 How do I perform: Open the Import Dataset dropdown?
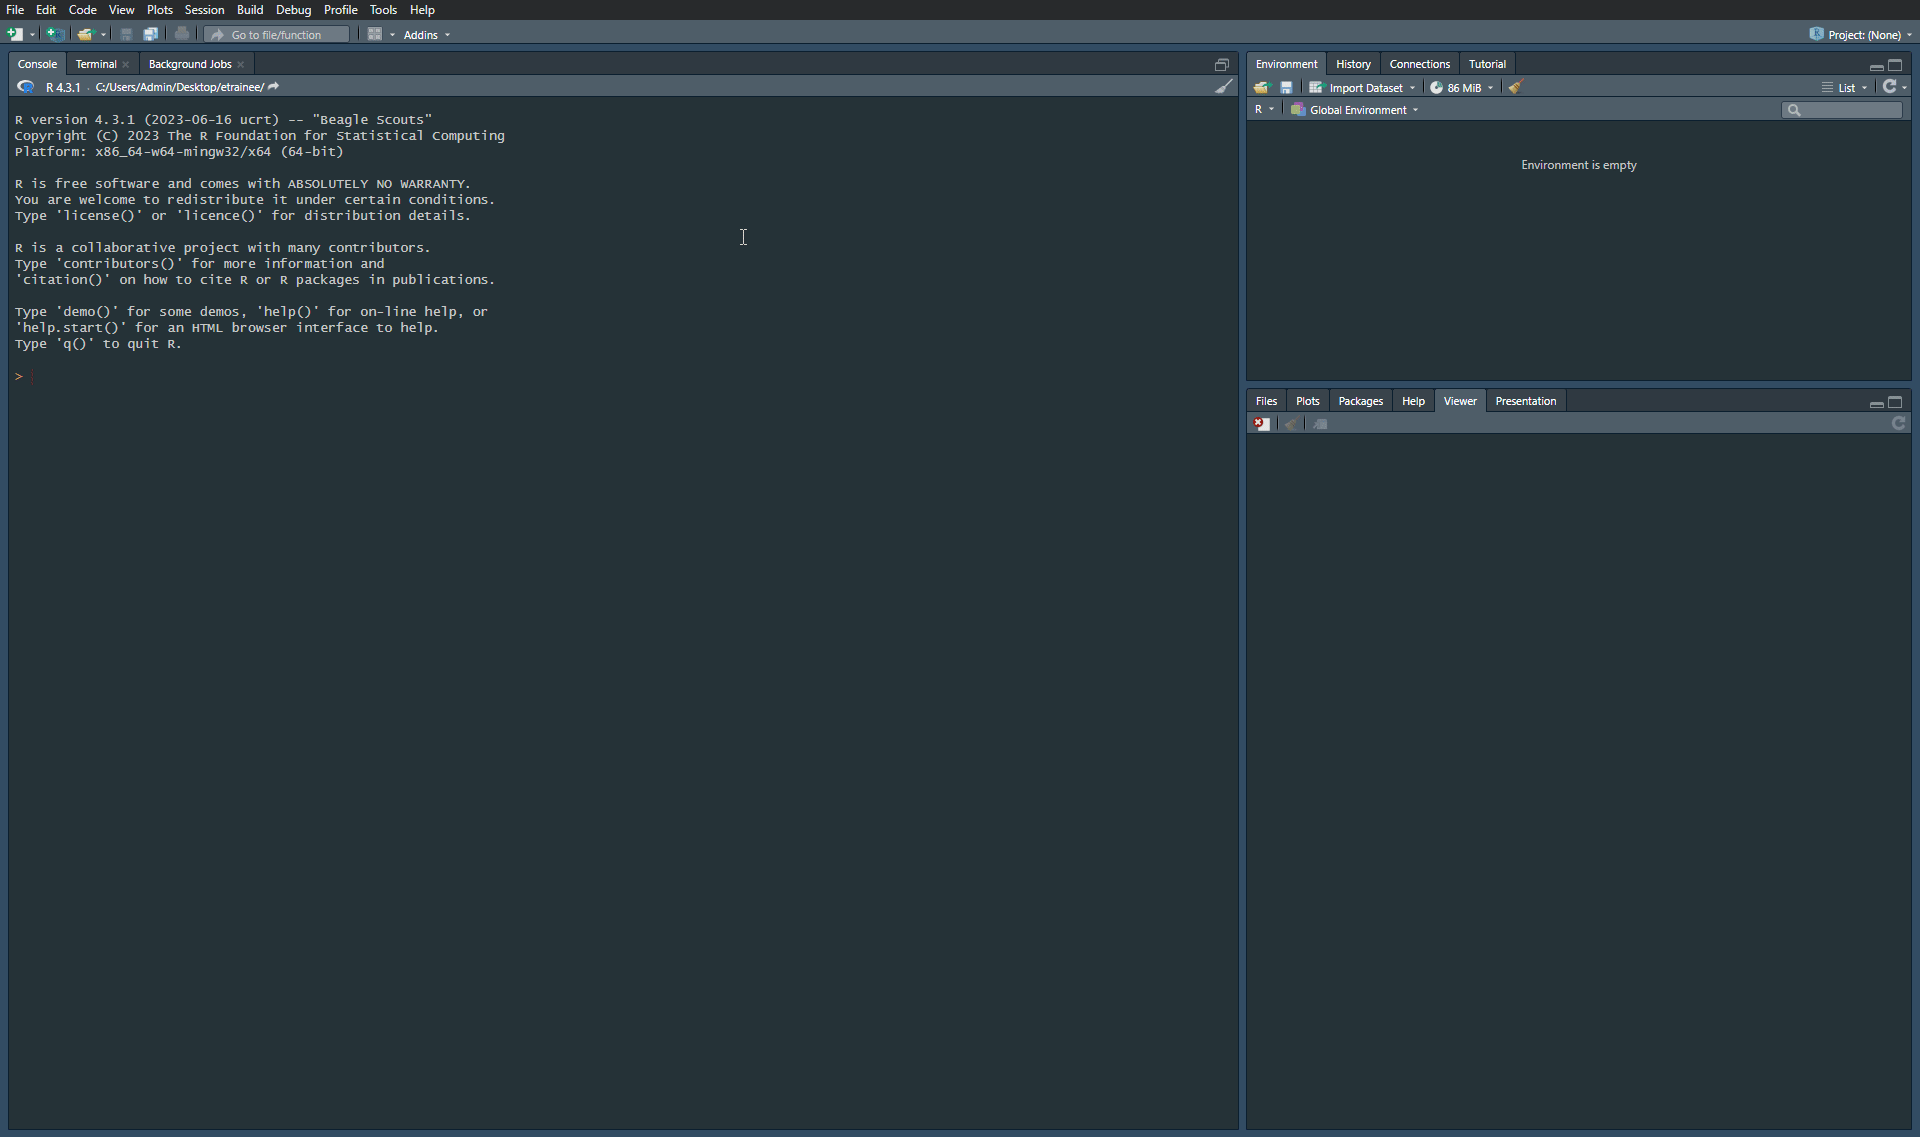(1365, 88)
